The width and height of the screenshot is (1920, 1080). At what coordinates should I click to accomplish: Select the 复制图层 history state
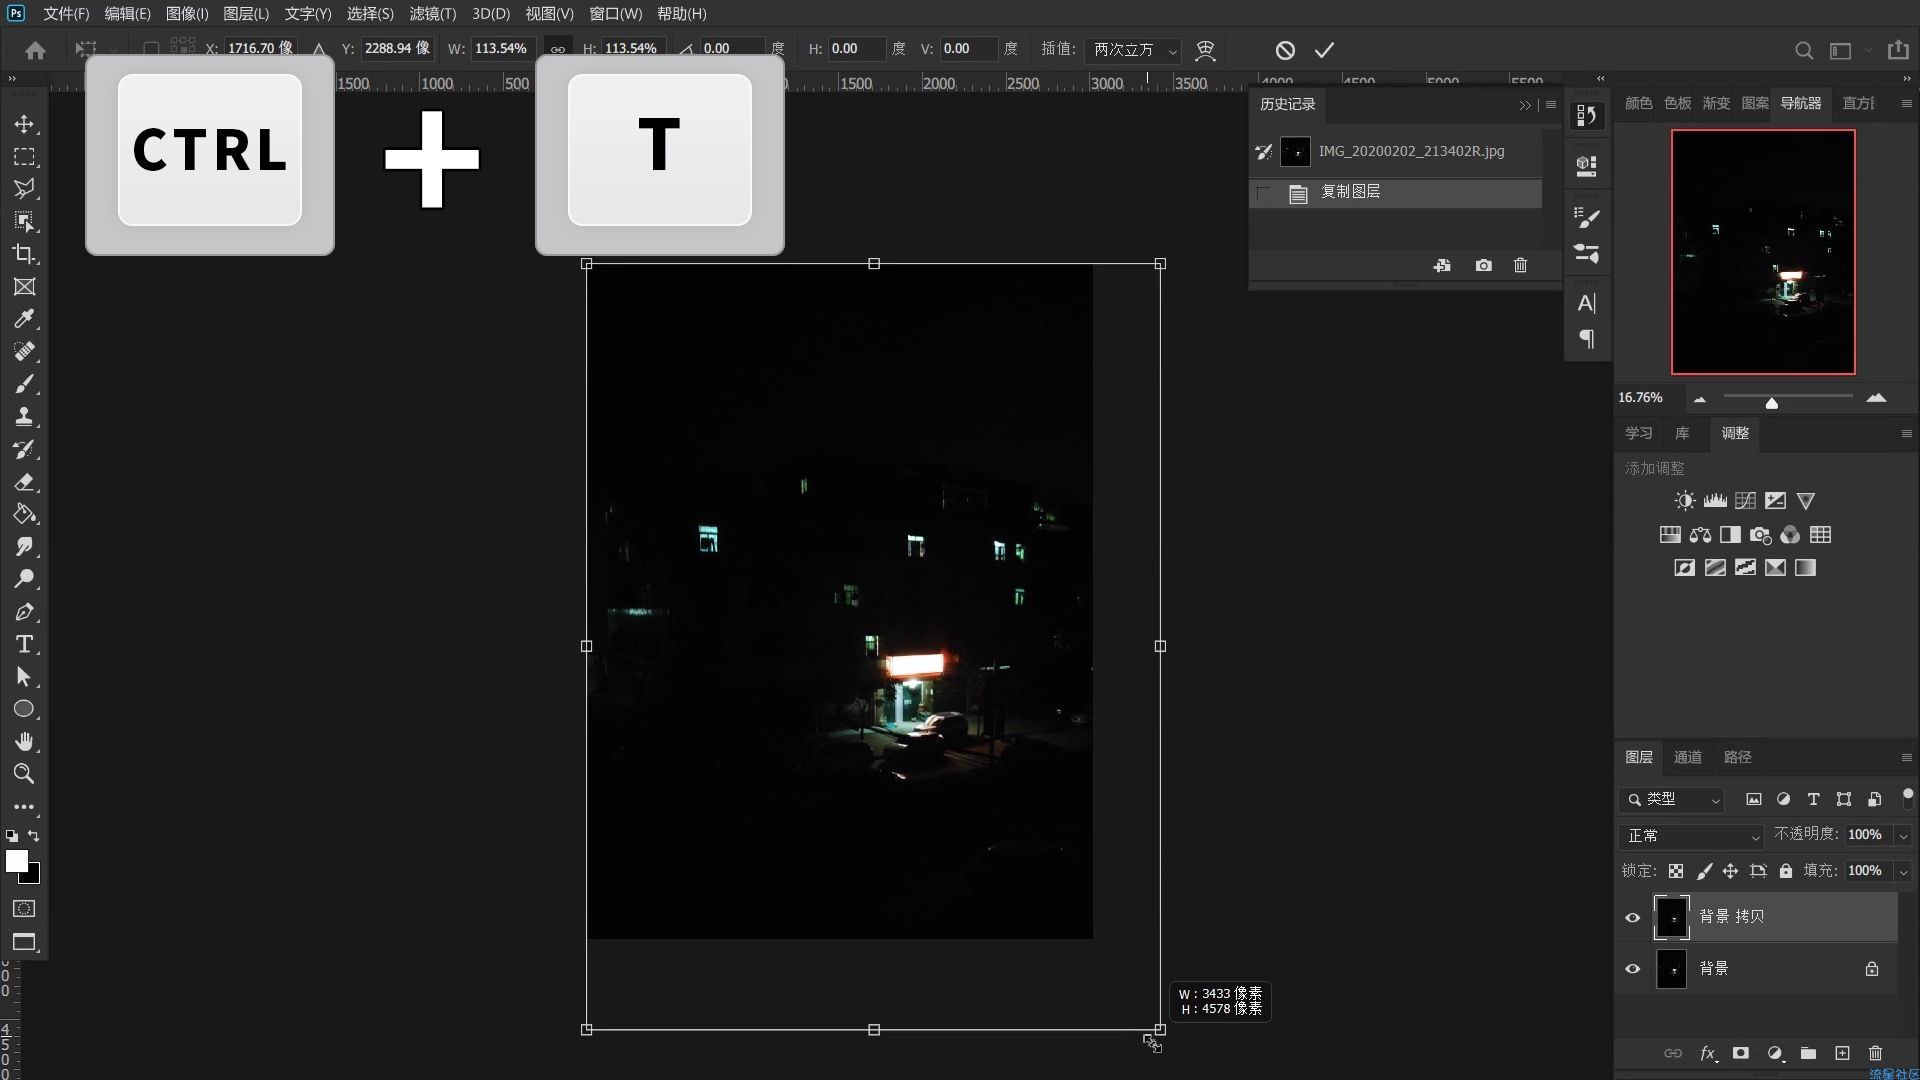click(1350, 192)
